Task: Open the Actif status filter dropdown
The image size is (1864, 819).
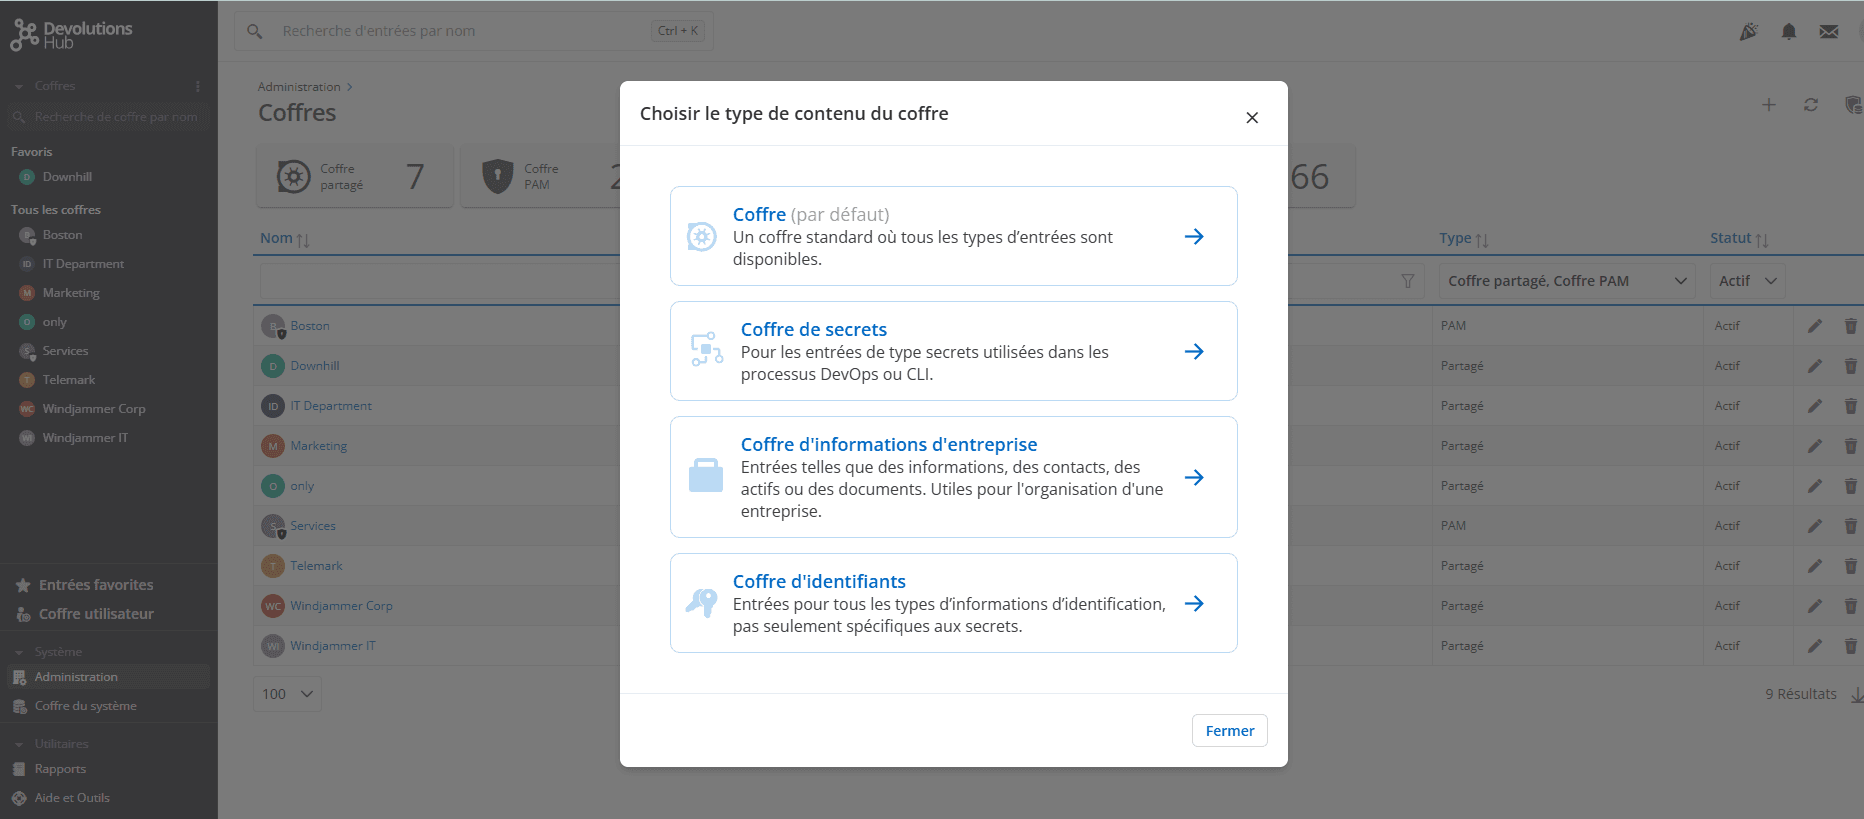Action: (1747, 281)
